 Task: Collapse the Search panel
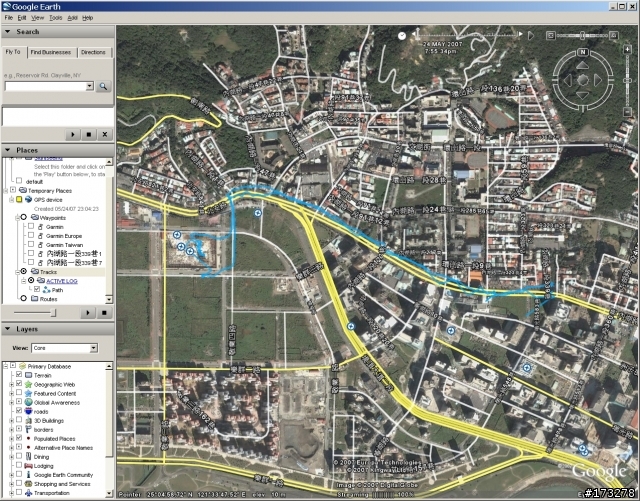[x=8, y=31]
